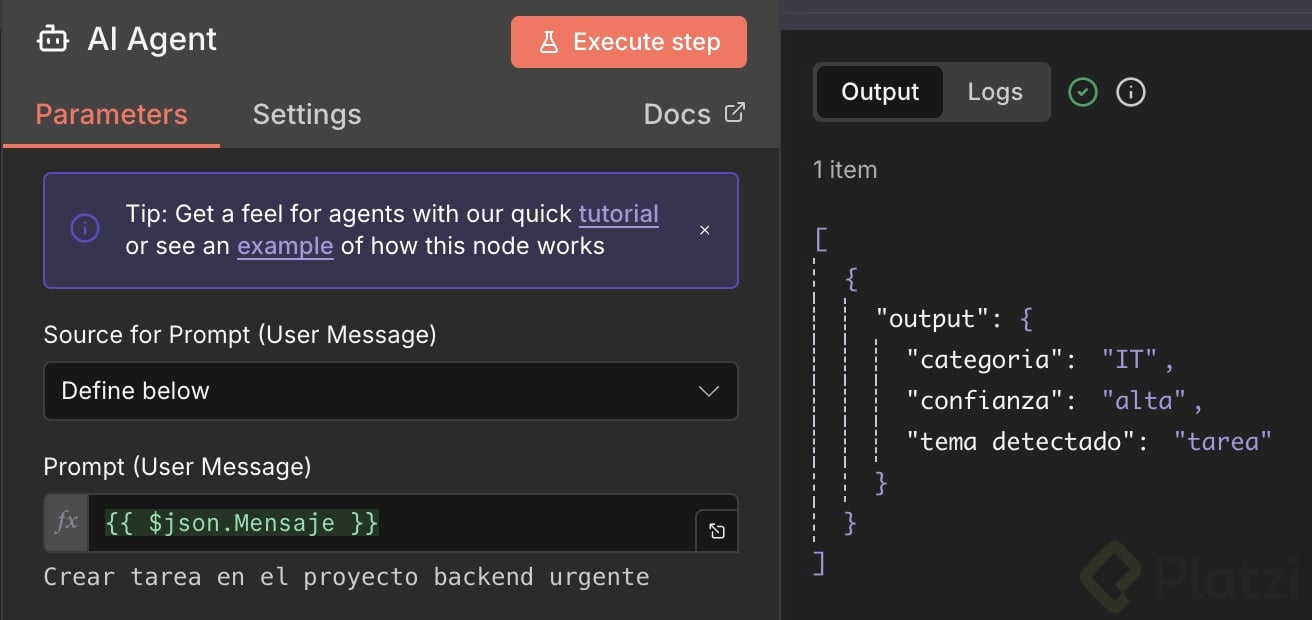1312x620 pixels.
Task: Click the green success checkmark icon
Action: pyautogui.click(x=1083, y=92)
